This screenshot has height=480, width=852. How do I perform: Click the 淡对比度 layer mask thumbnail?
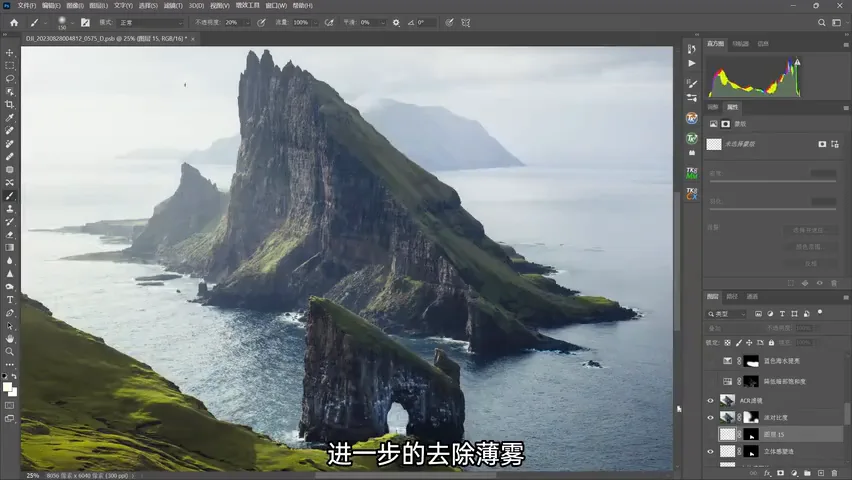[x=751, y=417]
